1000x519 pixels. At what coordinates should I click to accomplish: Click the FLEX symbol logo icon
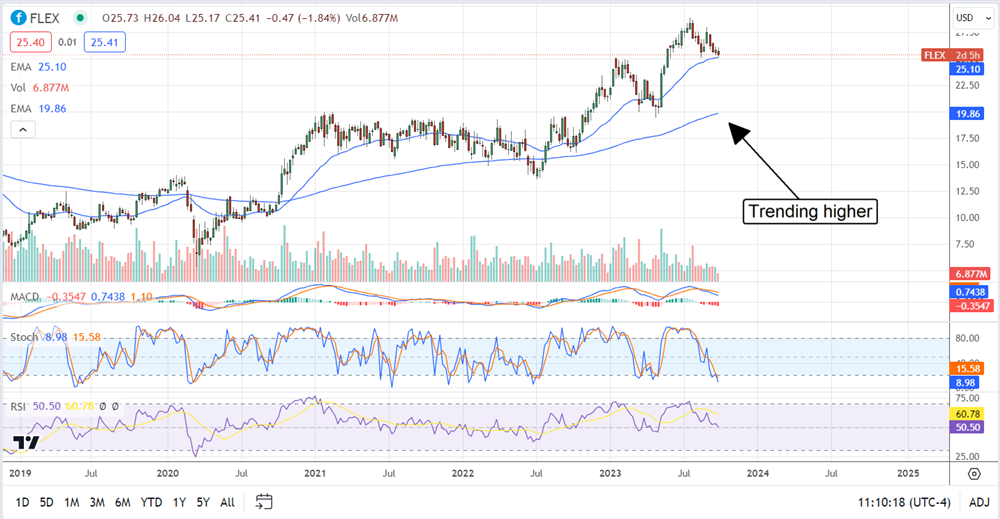pyautogui.click(x=17, y=18)
